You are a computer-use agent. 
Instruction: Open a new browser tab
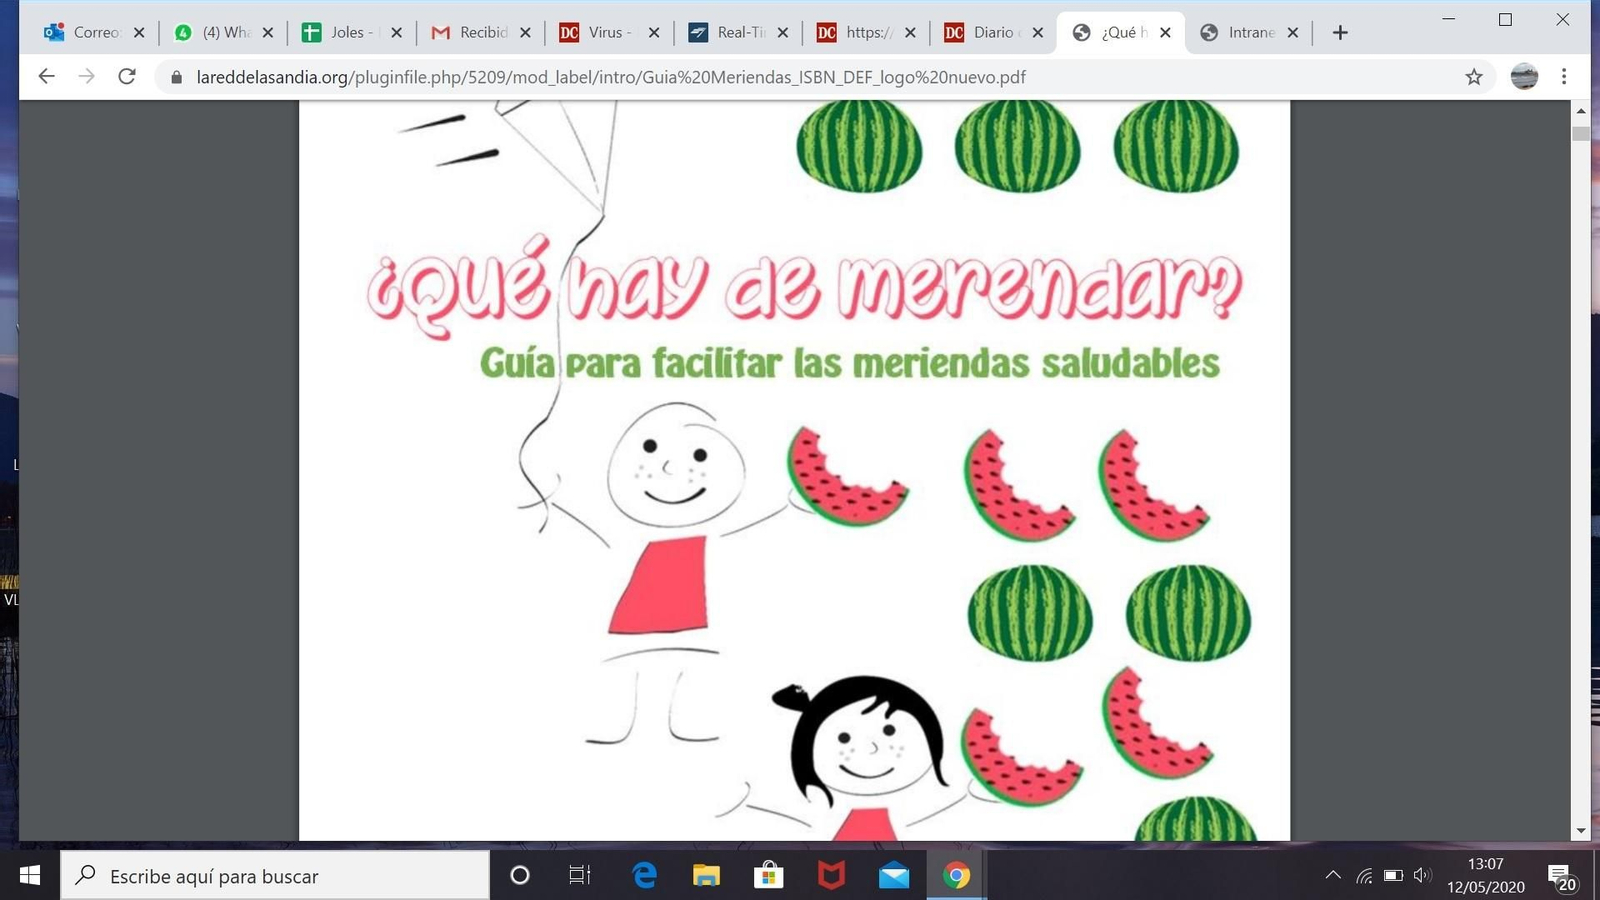[1340, 33]
